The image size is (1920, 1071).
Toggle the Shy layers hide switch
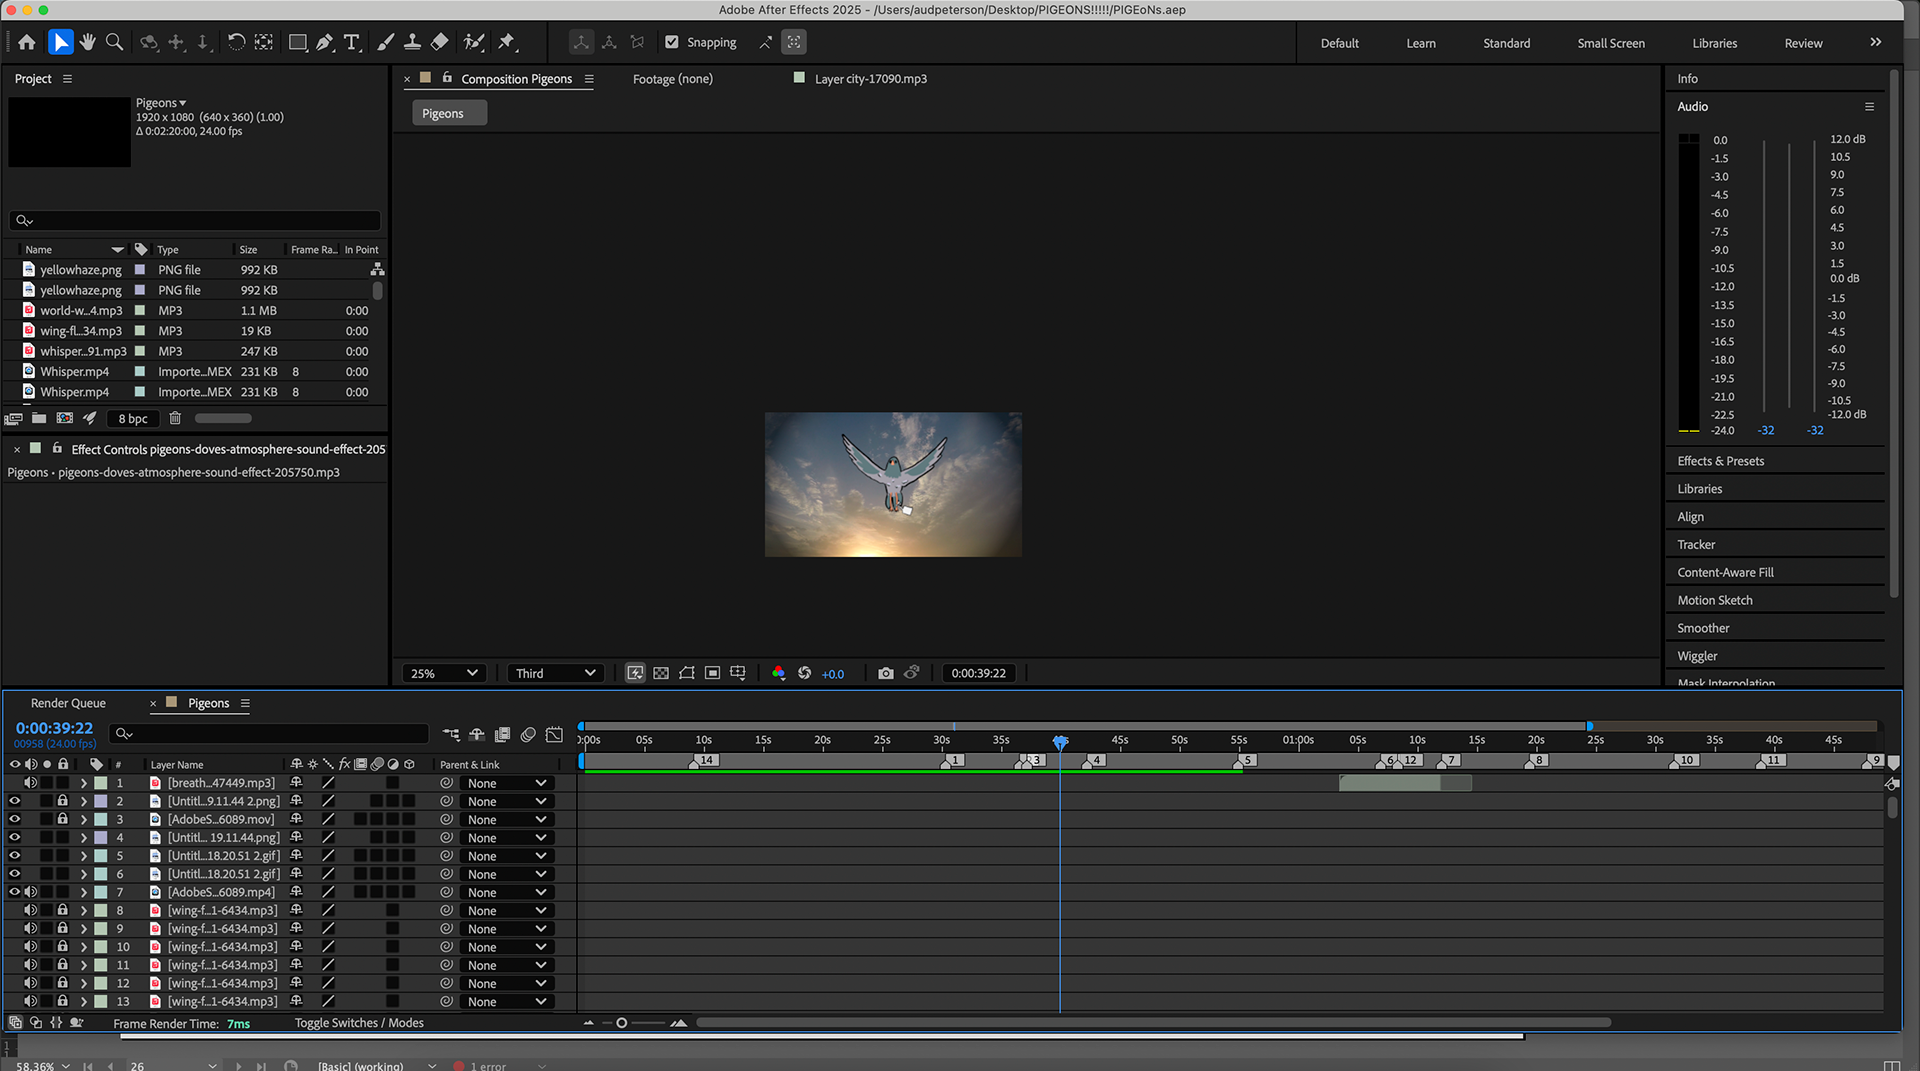point(477,734)
